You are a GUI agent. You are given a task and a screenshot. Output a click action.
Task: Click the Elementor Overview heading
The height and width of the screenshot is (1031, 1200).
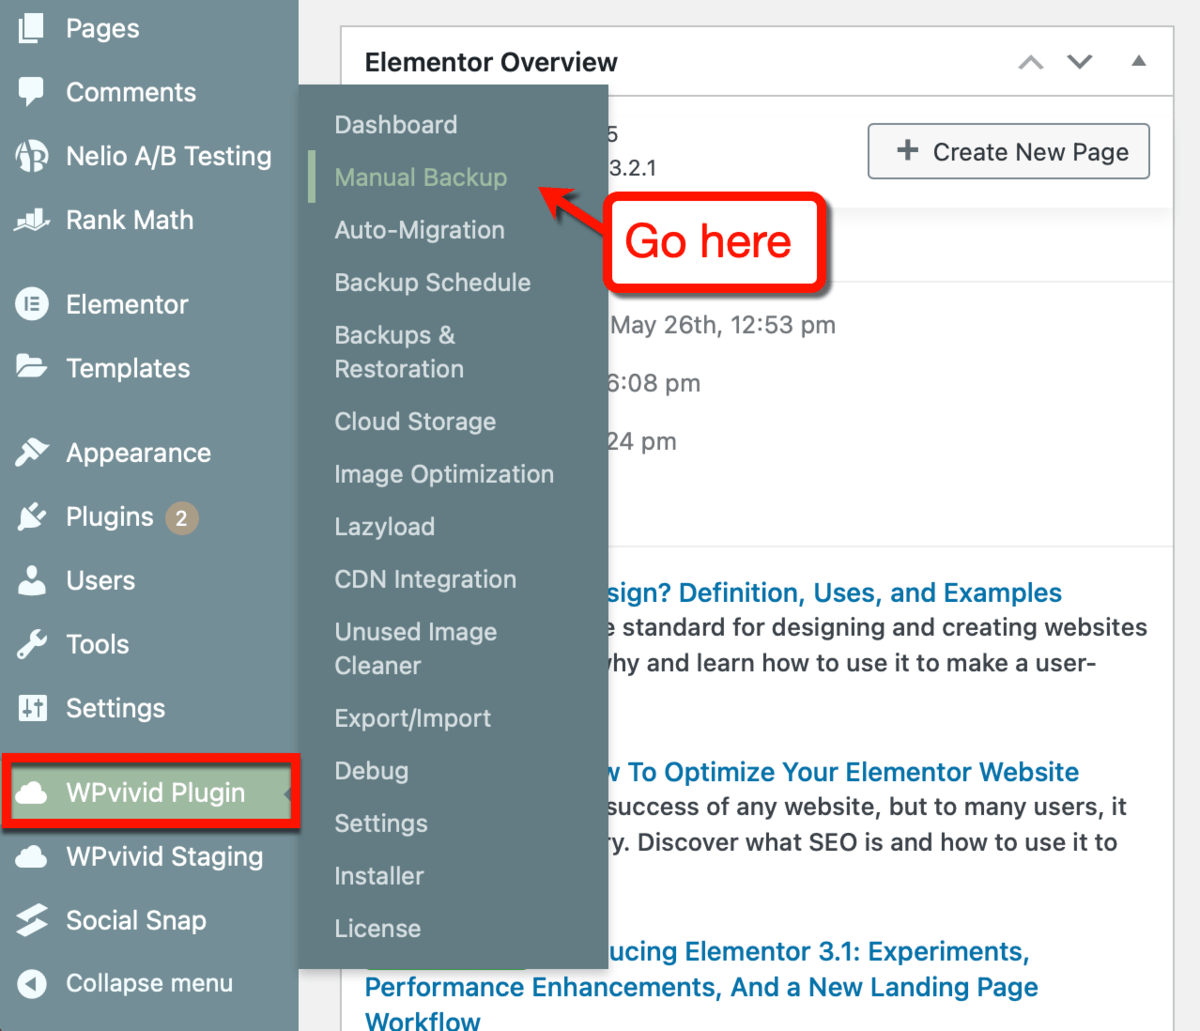[491, 62]
